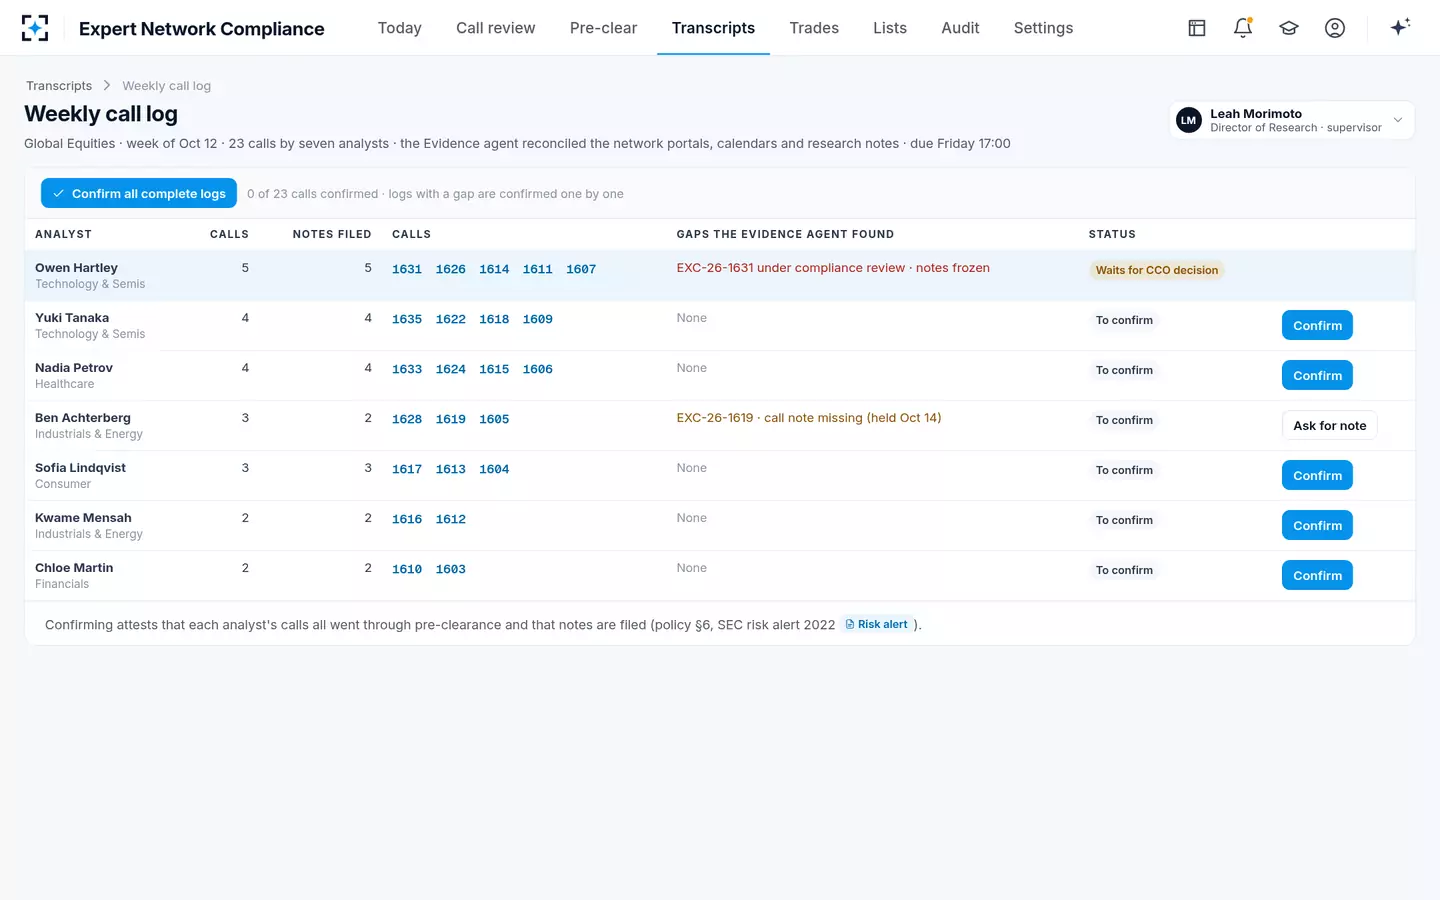Click the LM avatar for Leah Morimoto
The height and width of the screenshot is (900, 1440).
(x=1189, y=120)
